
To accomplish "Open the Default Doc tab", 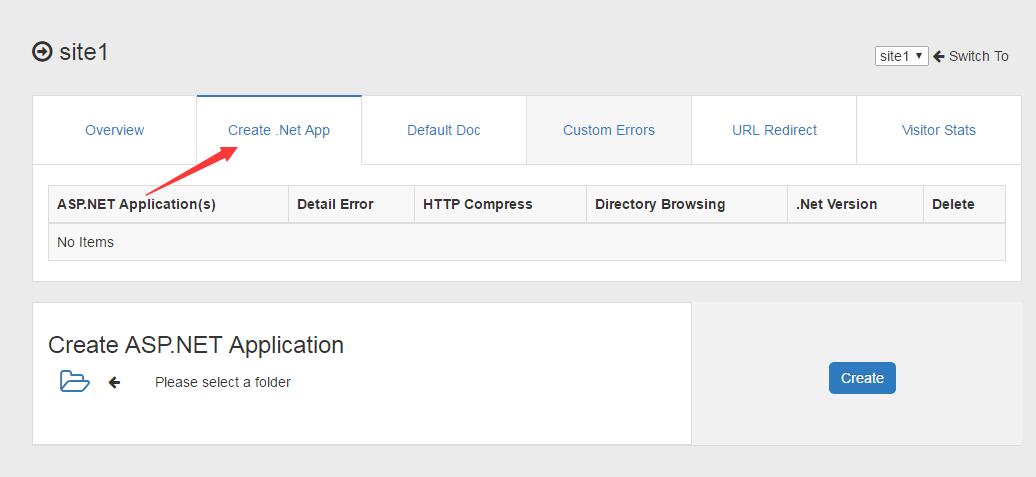I will pos(444,130).
